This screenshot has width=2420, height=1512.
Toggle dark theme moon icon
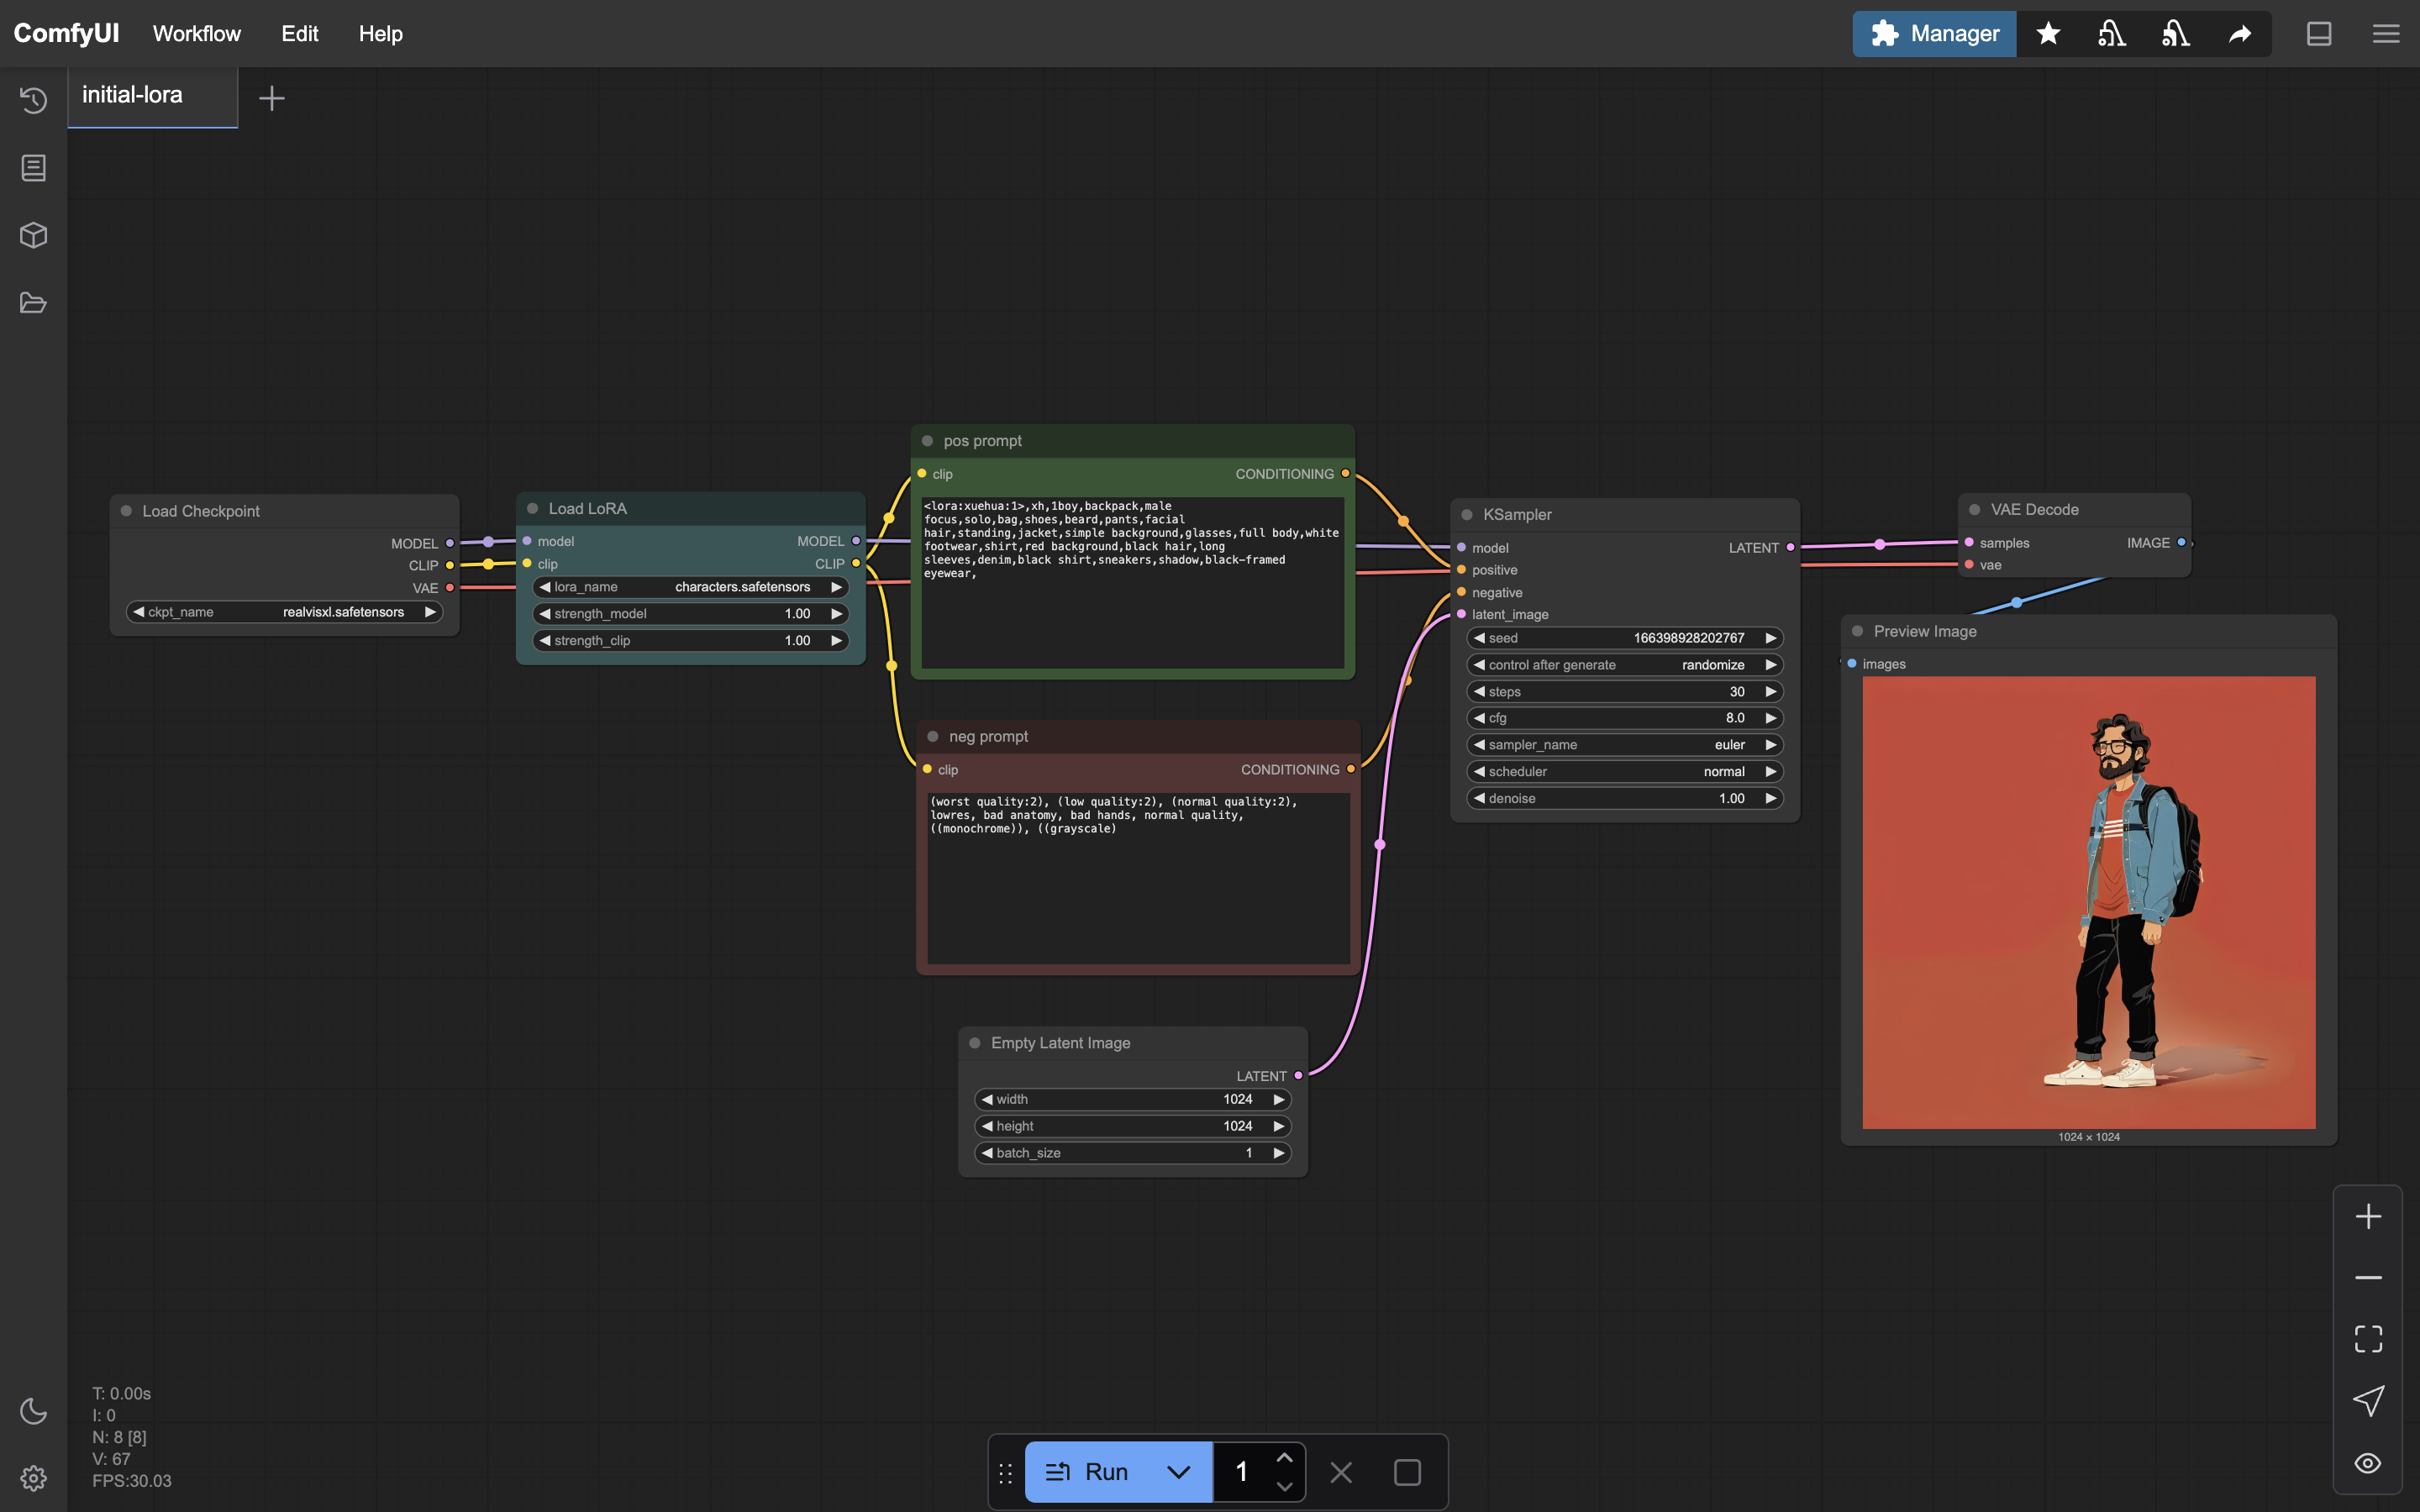point(33,1411)
